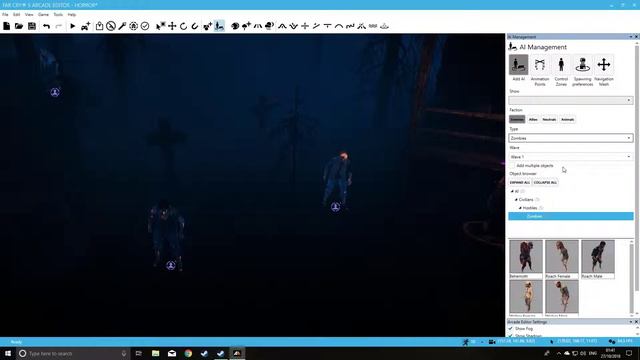Click the wrench tool icon in toolbar
The image size is (640, 360).
coord(122,26)
